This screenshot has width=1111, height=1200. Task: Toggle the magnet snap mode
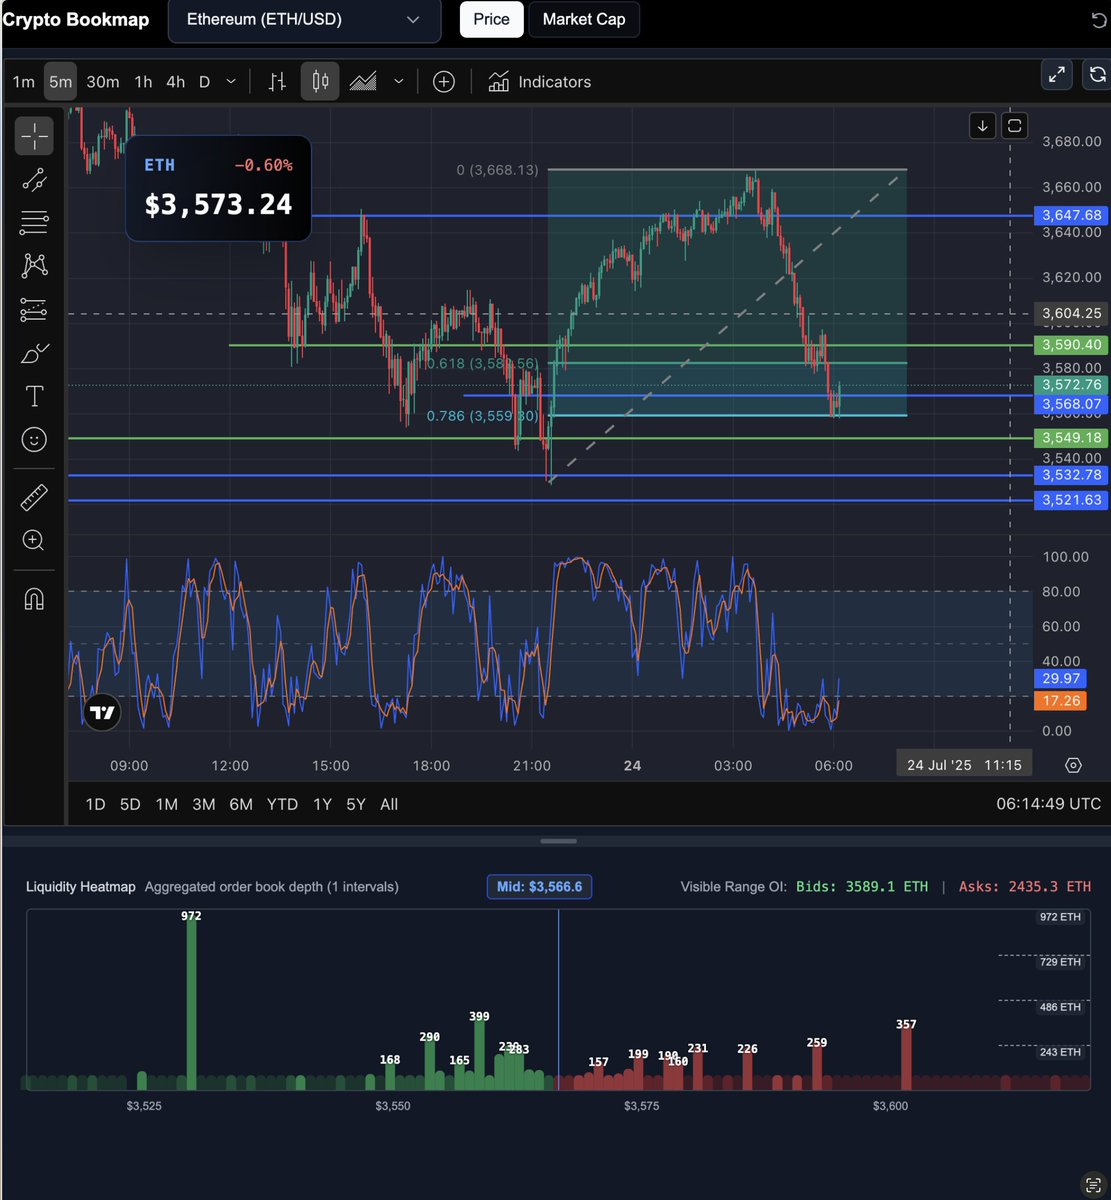click(34, 598)
